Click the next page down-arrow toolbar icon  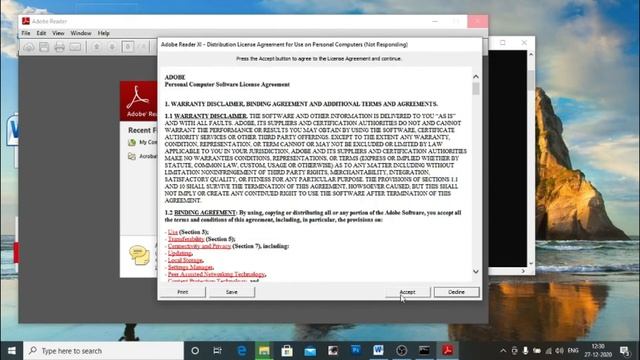(112, 47)
